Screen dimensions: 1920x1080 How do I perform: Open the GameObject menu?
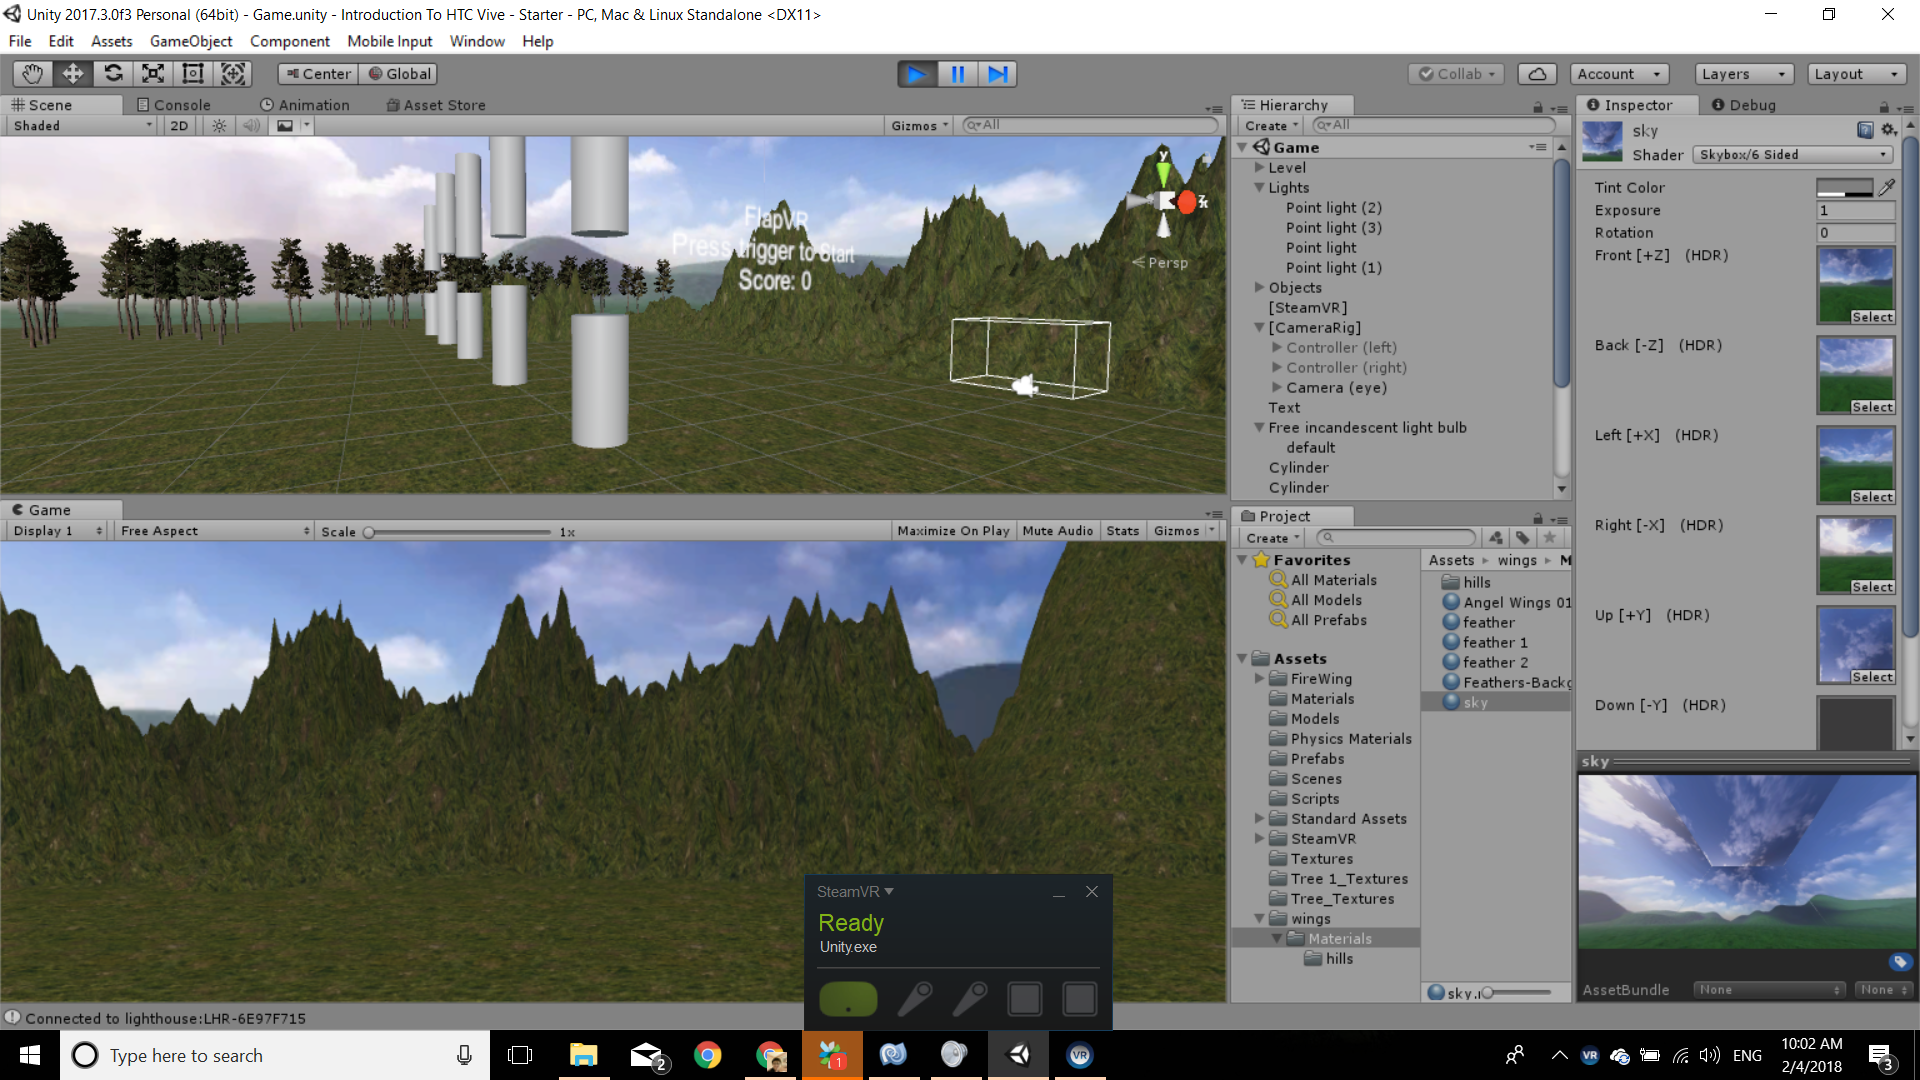190,41
